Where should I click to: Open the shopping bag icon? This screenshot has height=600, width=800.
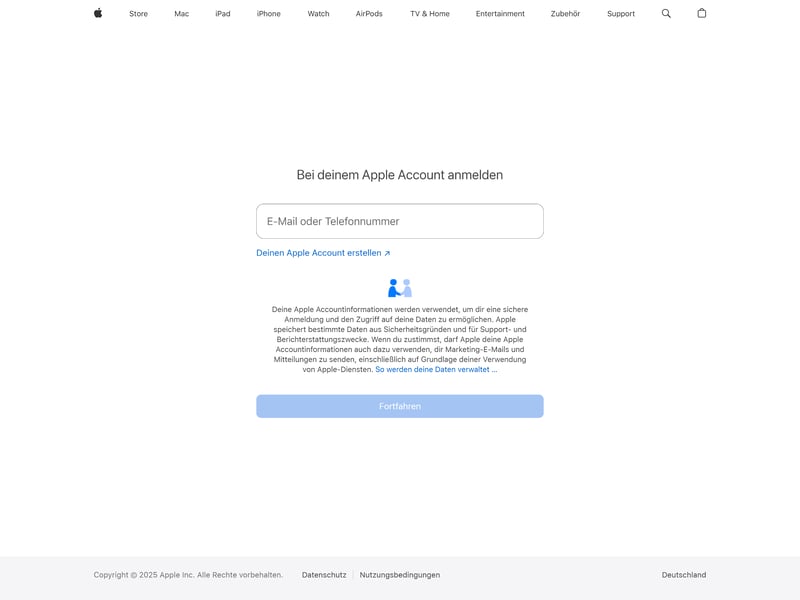[702, 13]
